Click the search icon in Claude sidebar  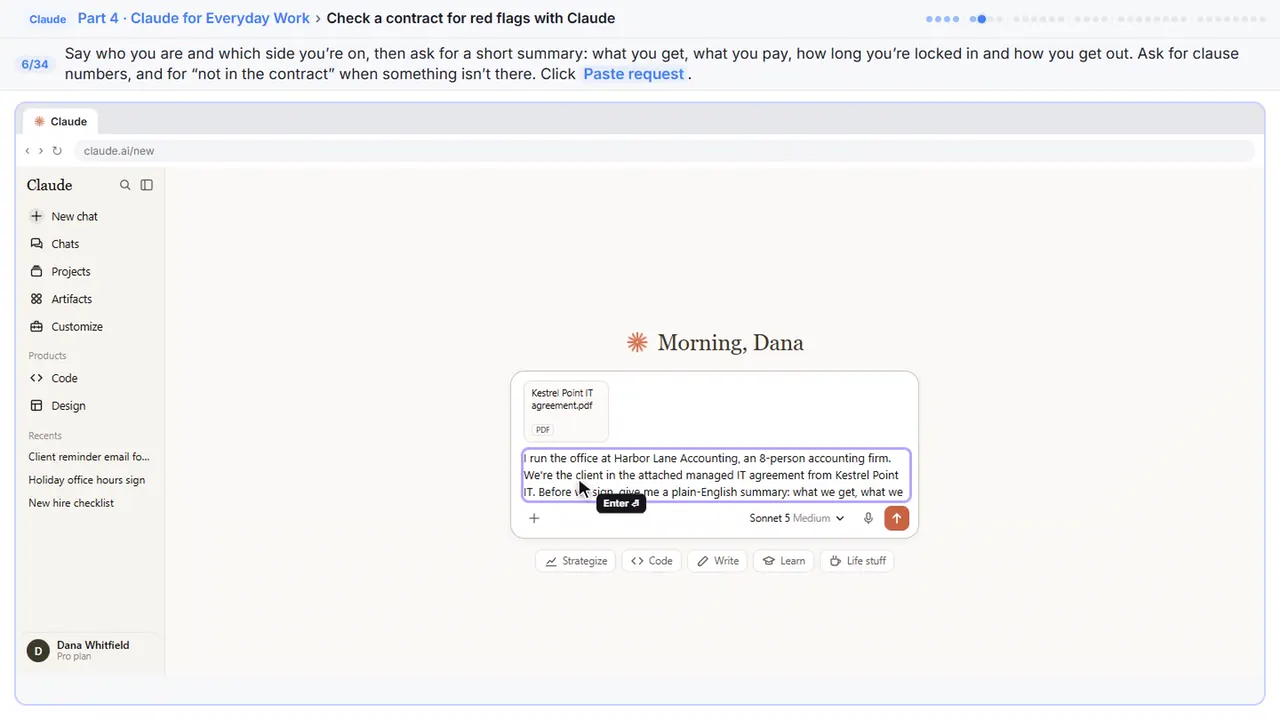125,185
